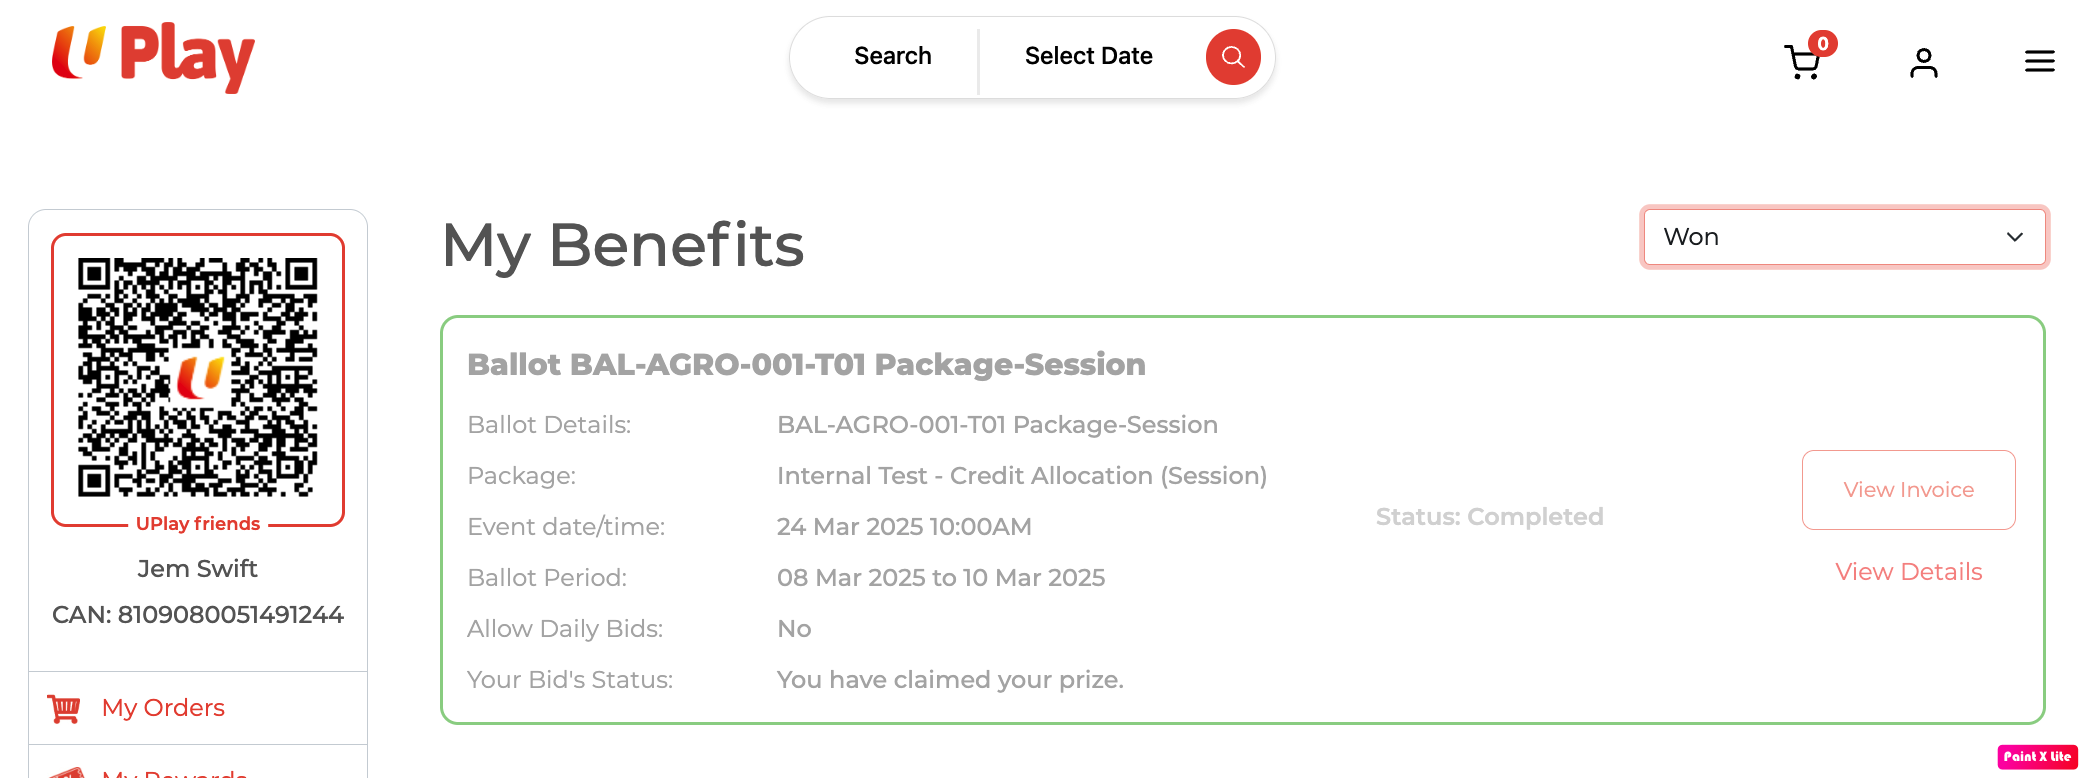
Task: Click the Paint X lite badge
Action: (2037, 757)
